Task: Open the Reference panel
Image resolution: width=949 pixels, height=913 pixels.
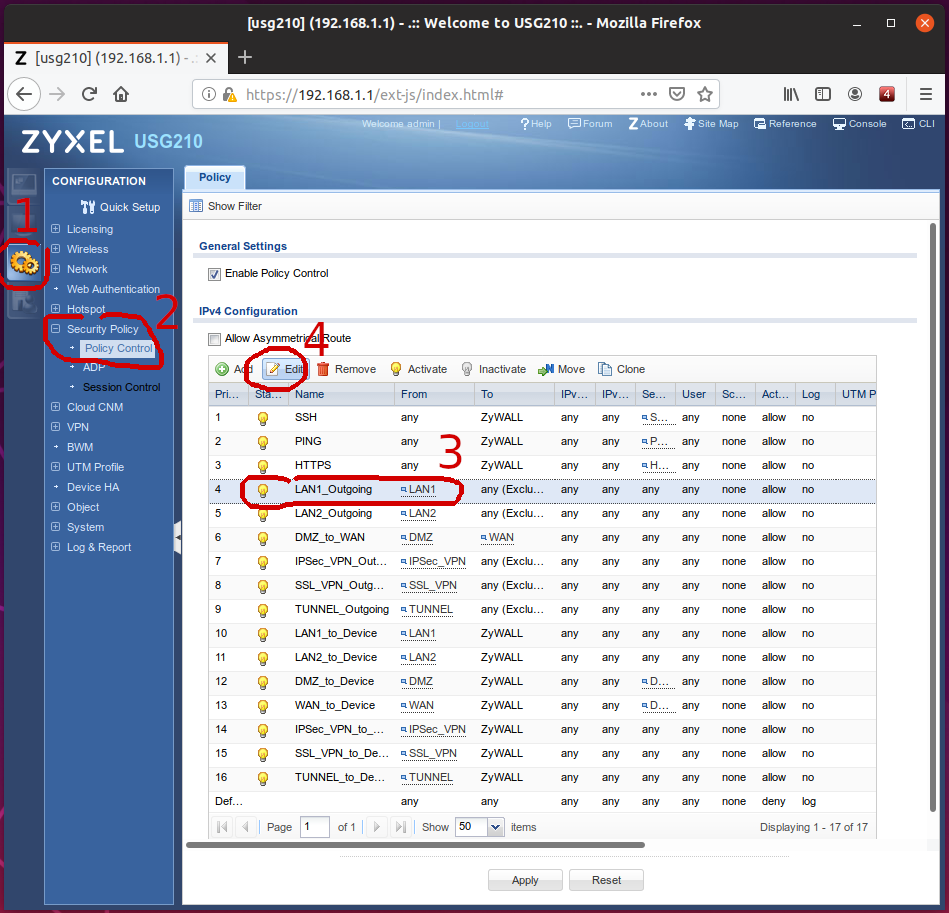Action: point(785,123)
